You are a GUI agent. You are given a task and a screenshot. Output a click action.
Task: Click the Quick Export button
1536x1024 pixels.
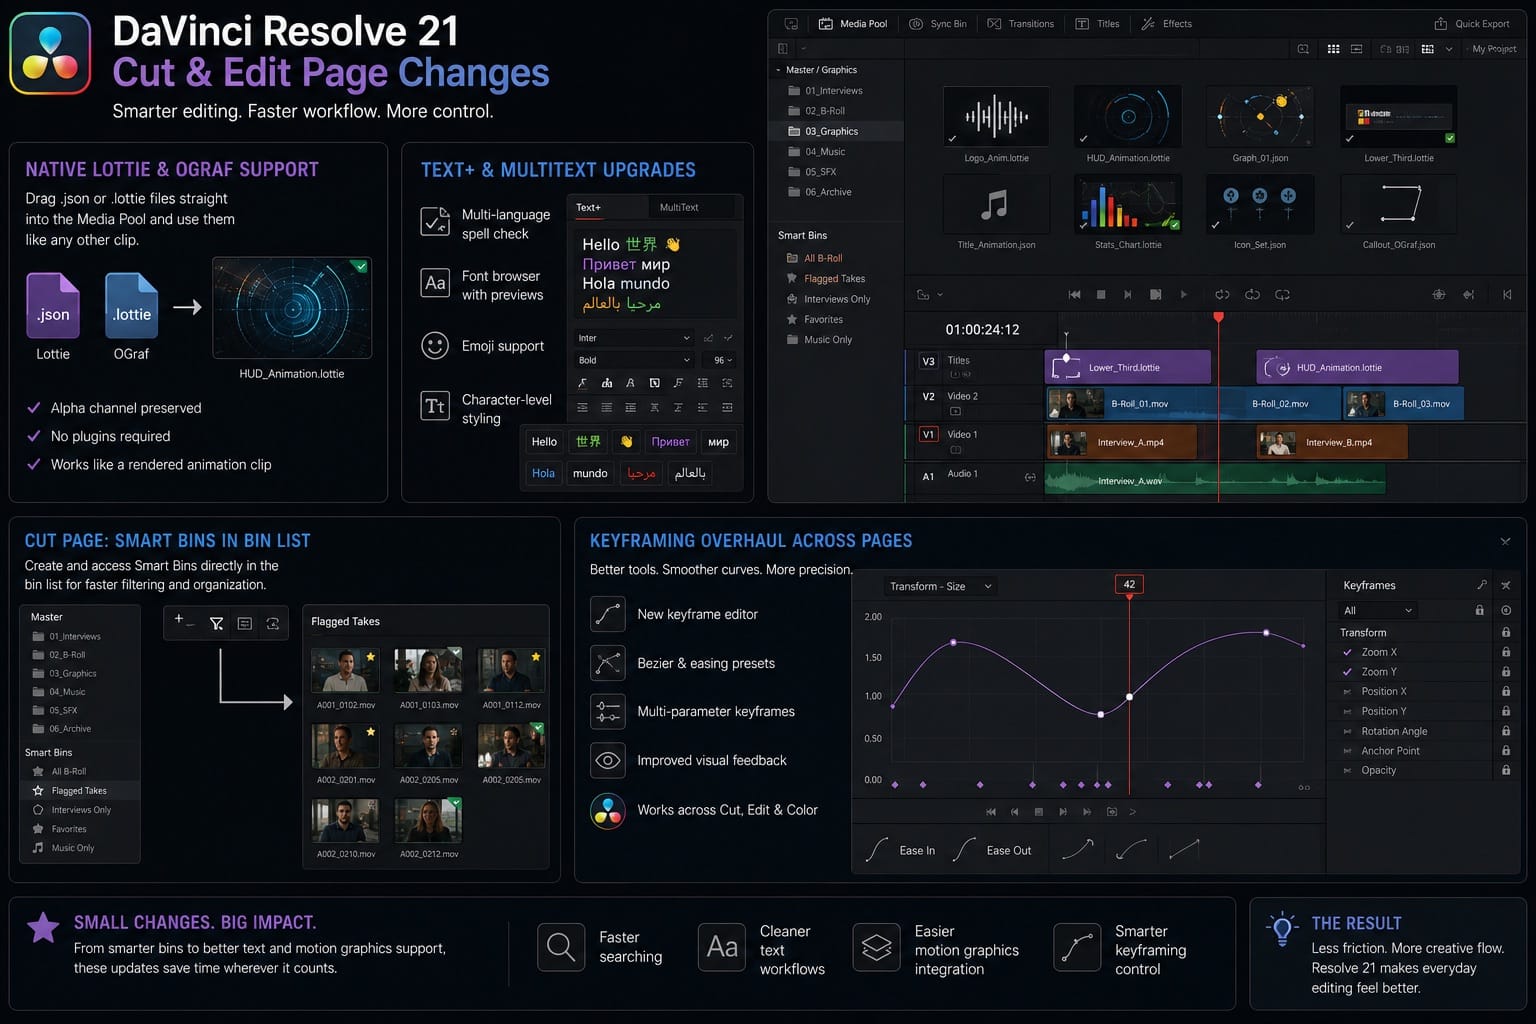point(1471,24)
